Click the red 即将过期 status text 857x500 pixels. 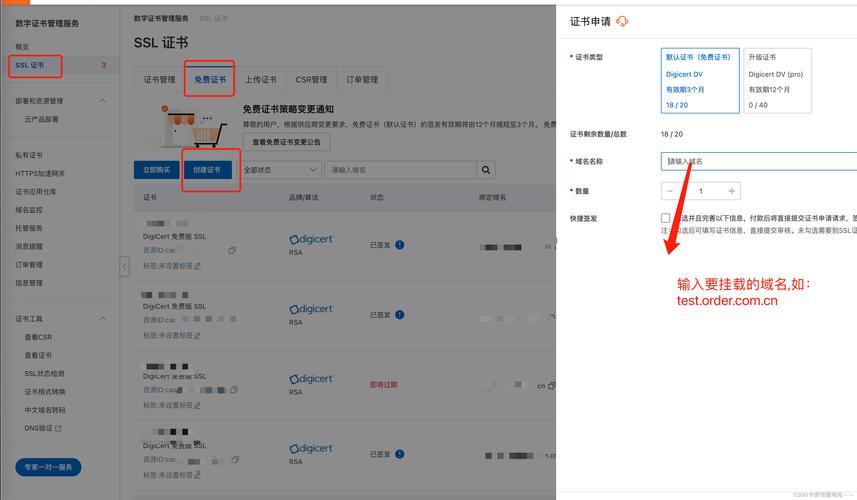coord(384,385)
